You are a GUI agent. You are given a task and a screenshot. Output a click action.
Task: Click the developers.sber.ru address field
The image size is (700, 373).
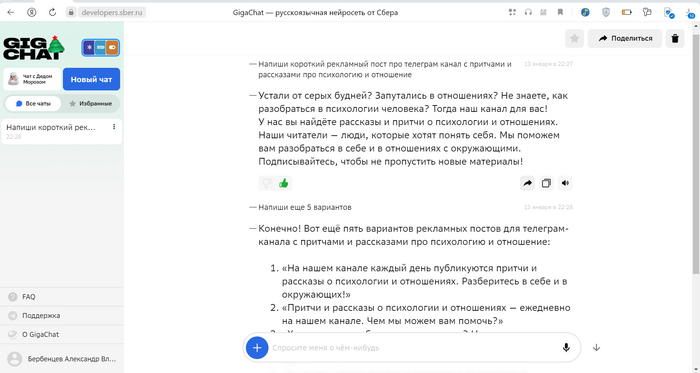point(112,12)
